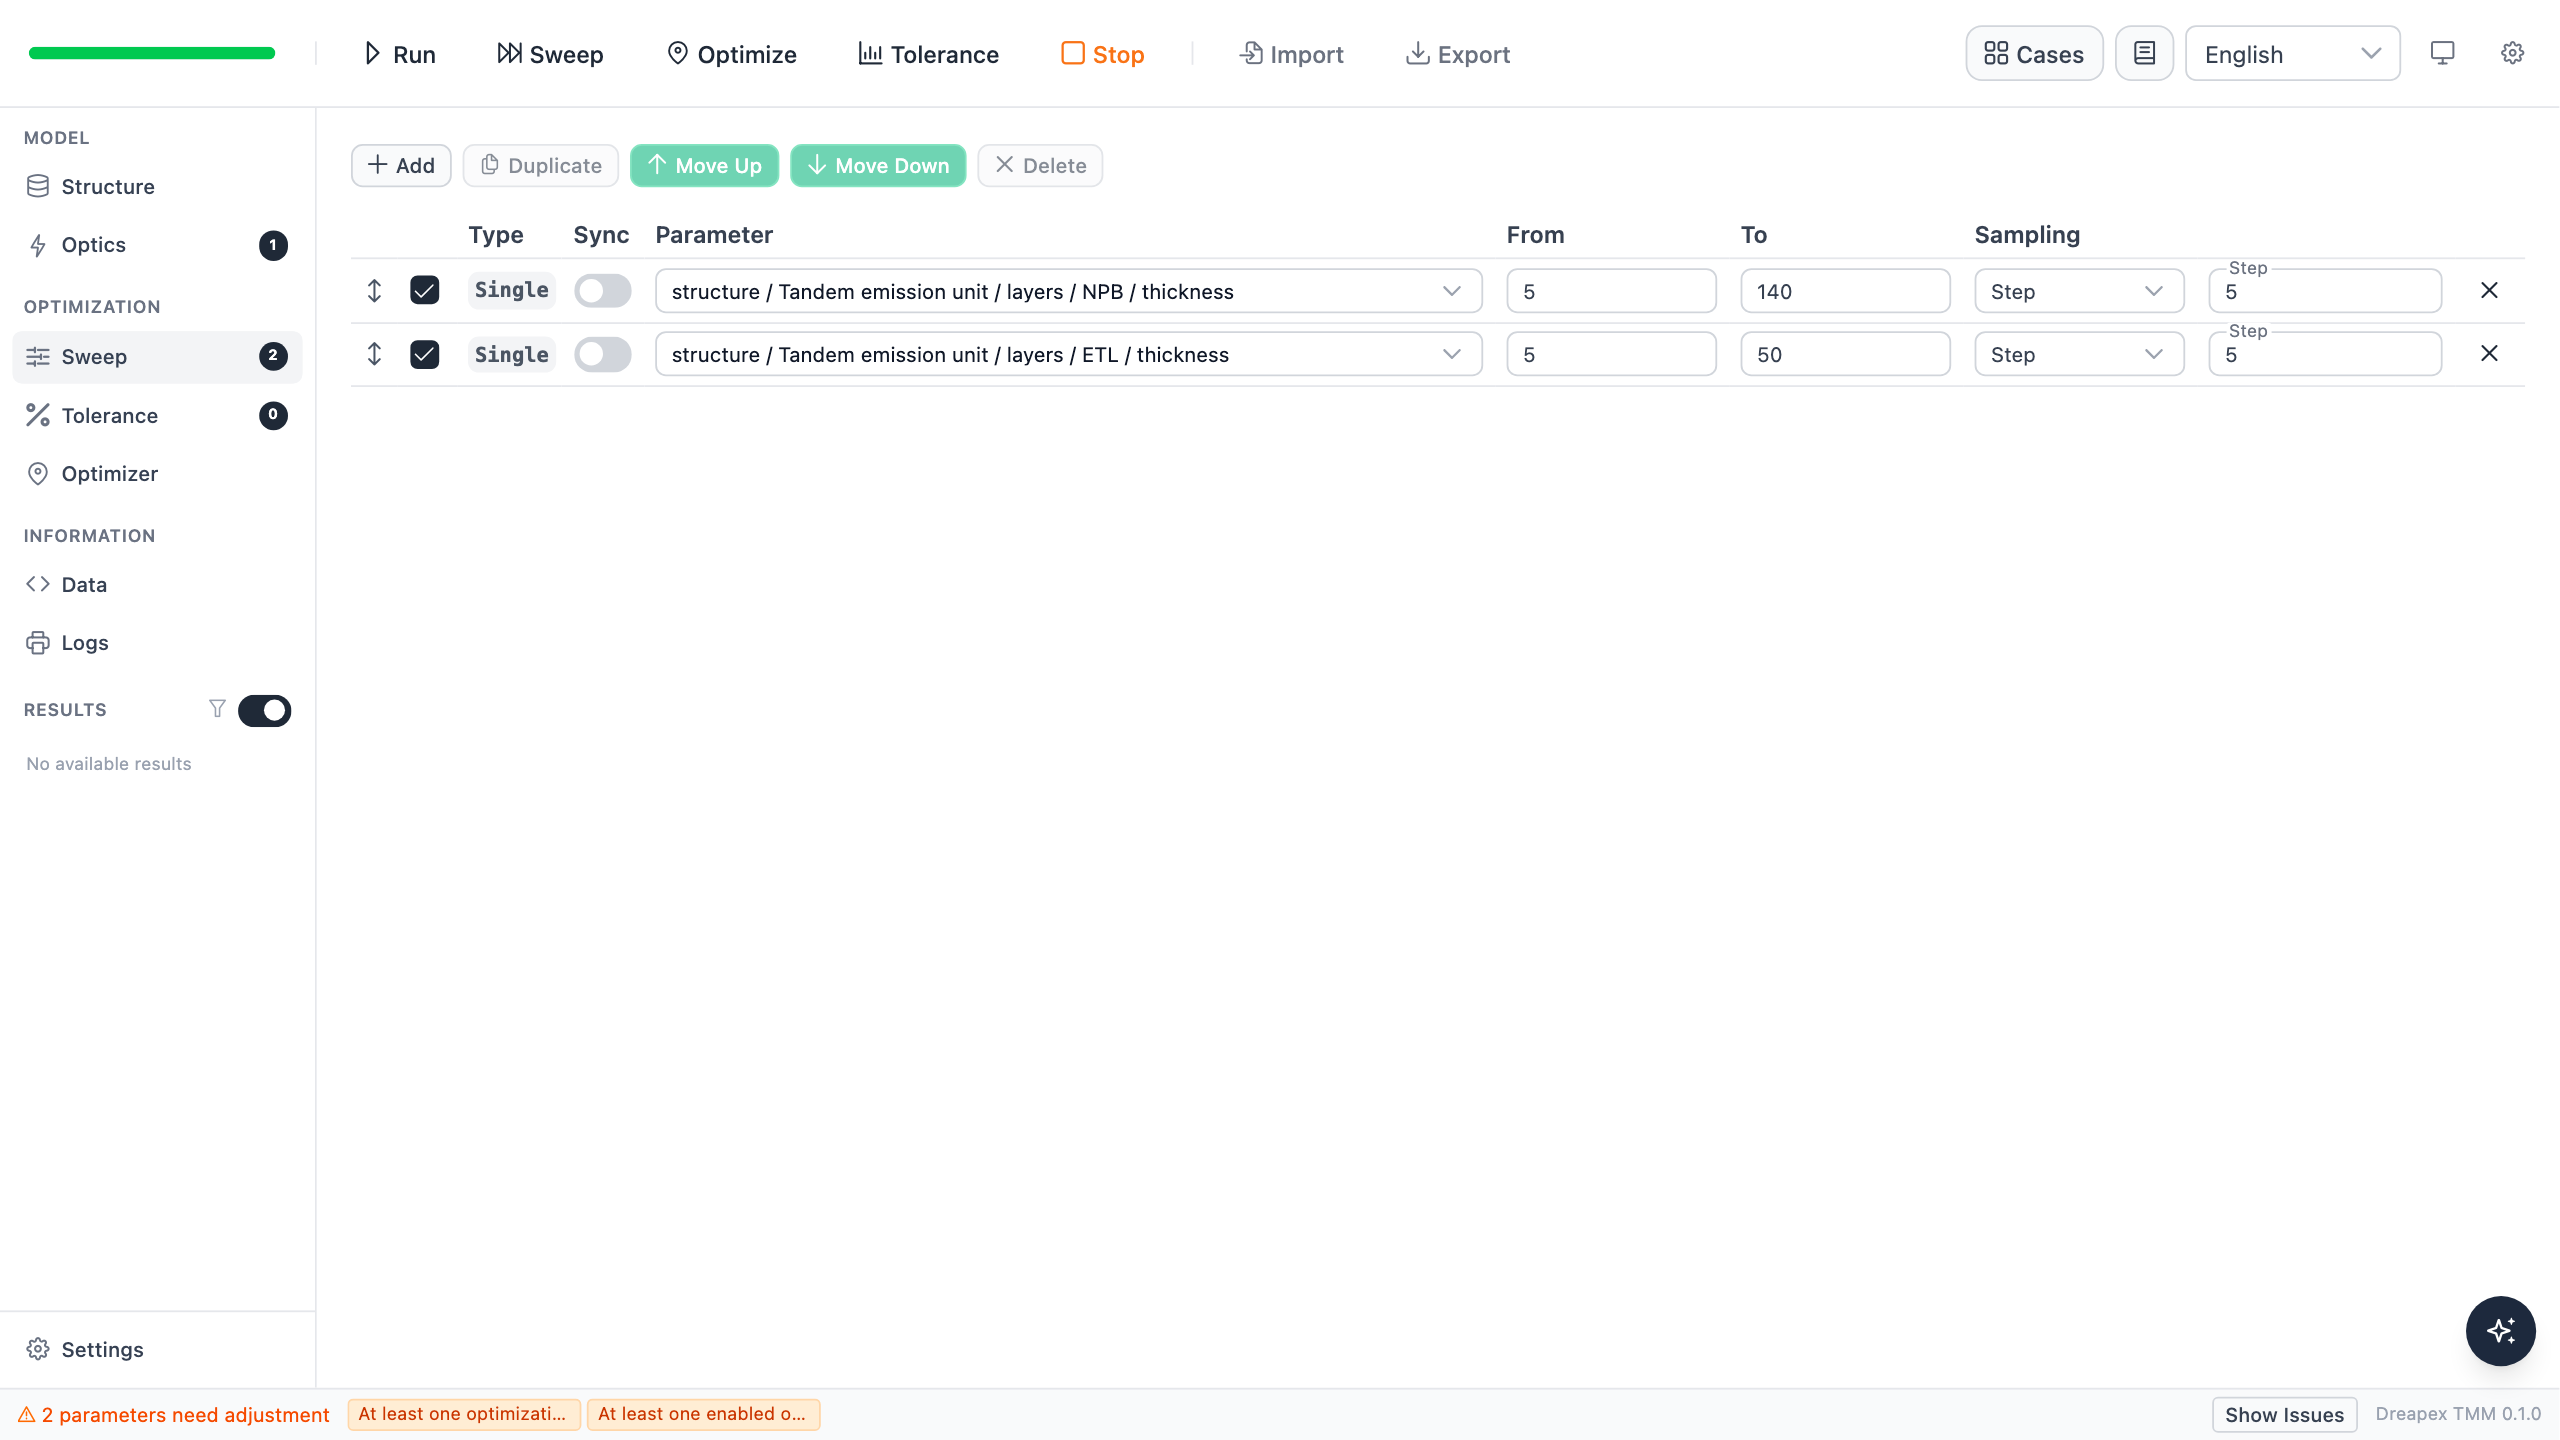
Task: Click the Run play icon
Action: 372,54
